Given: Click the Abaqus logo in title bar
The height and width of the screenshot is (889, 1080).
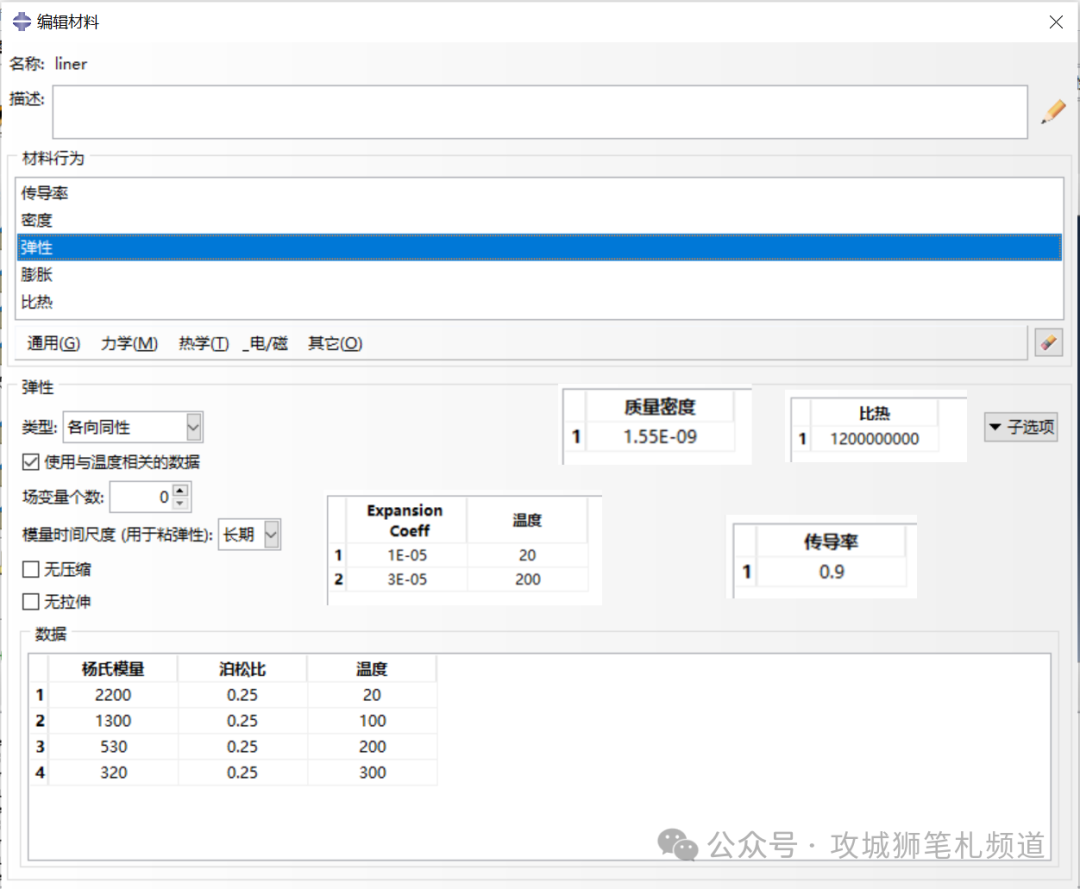Looking at the screenshot, I should [x=21, y=22].
